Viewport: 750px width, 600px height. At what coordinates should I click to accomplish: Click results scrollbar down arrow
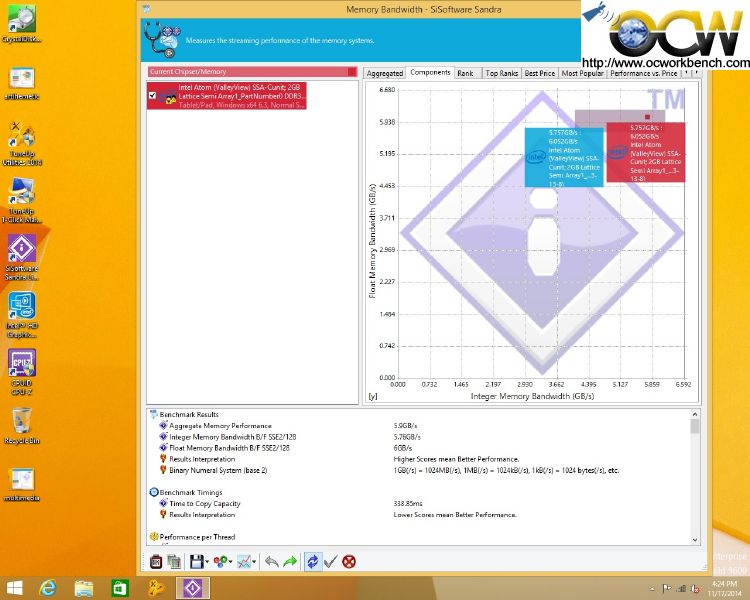(x=695, y=540)
